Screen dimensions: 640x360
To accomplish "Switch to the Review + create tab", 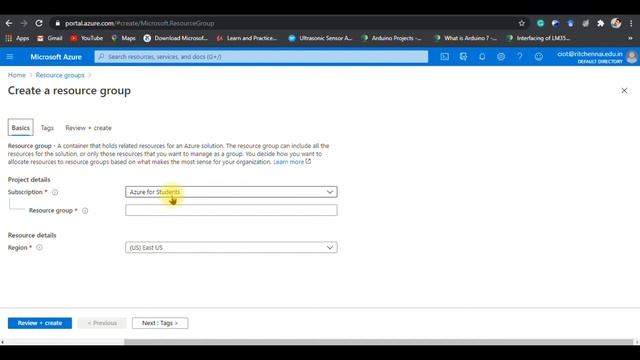I will 88,128.
